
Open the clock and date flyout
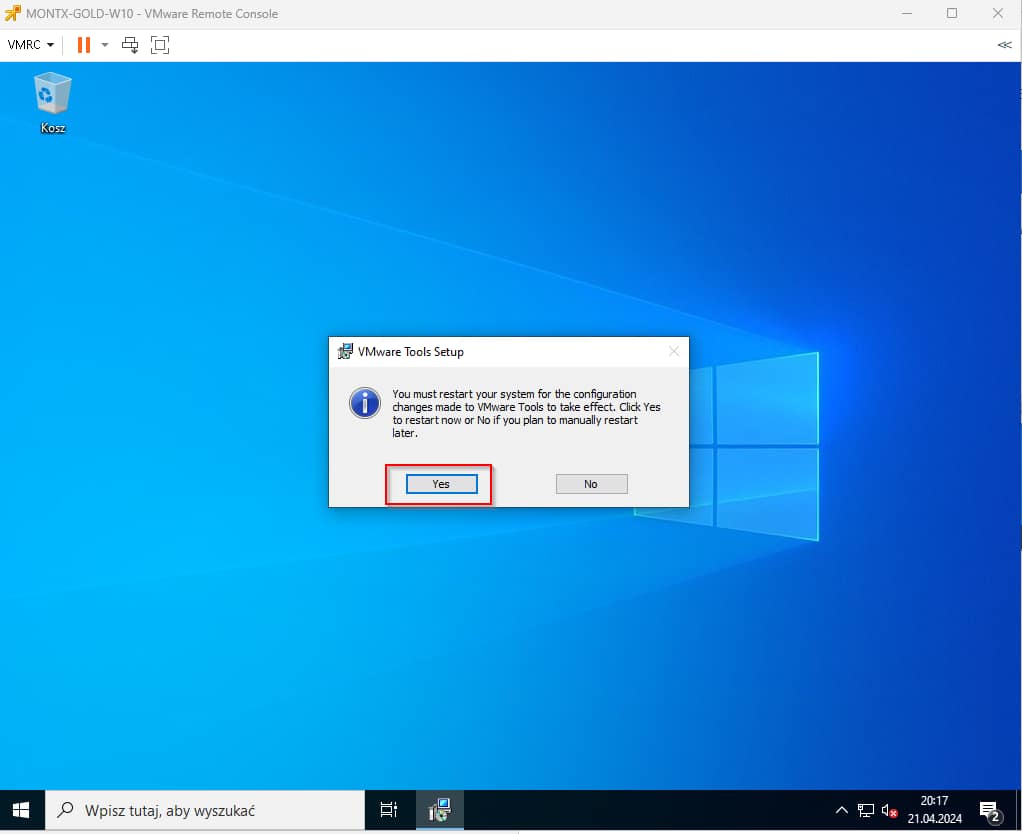click(x=934, y=810)
